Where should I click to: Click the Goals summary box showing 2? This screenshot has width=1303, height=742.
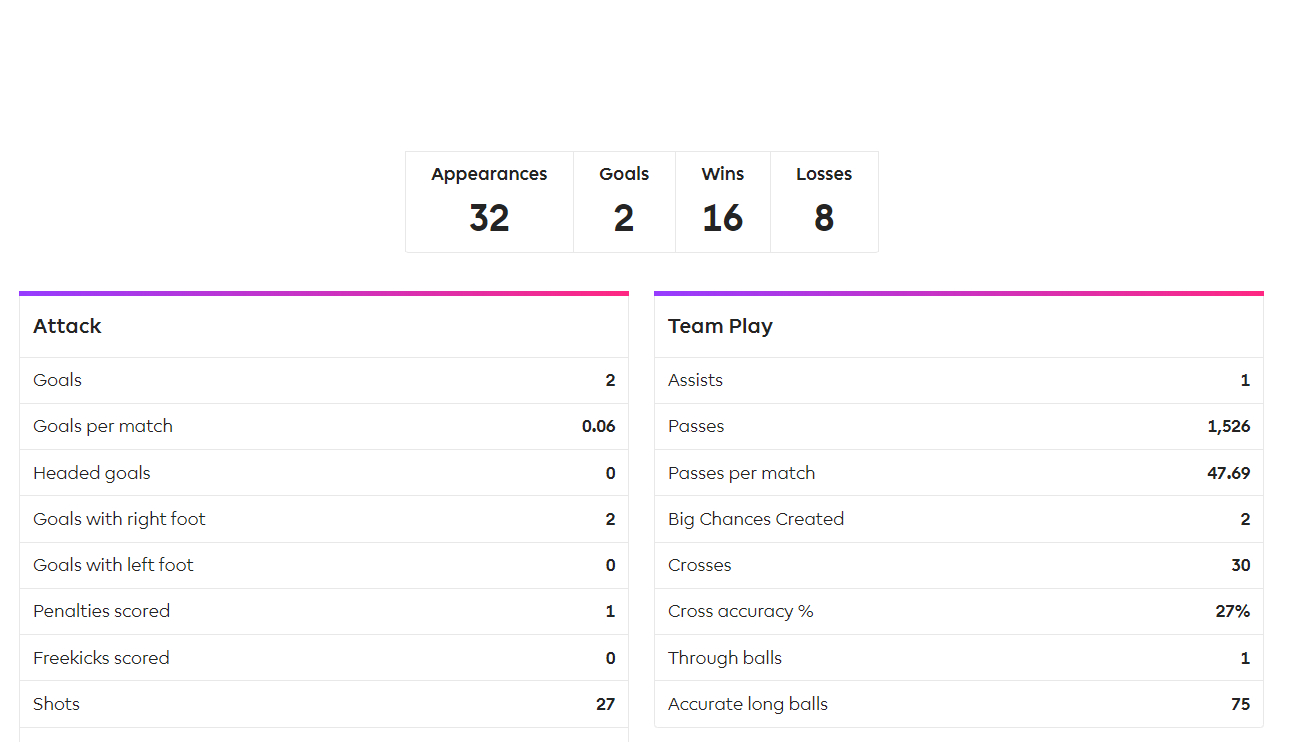coord(624,202)
